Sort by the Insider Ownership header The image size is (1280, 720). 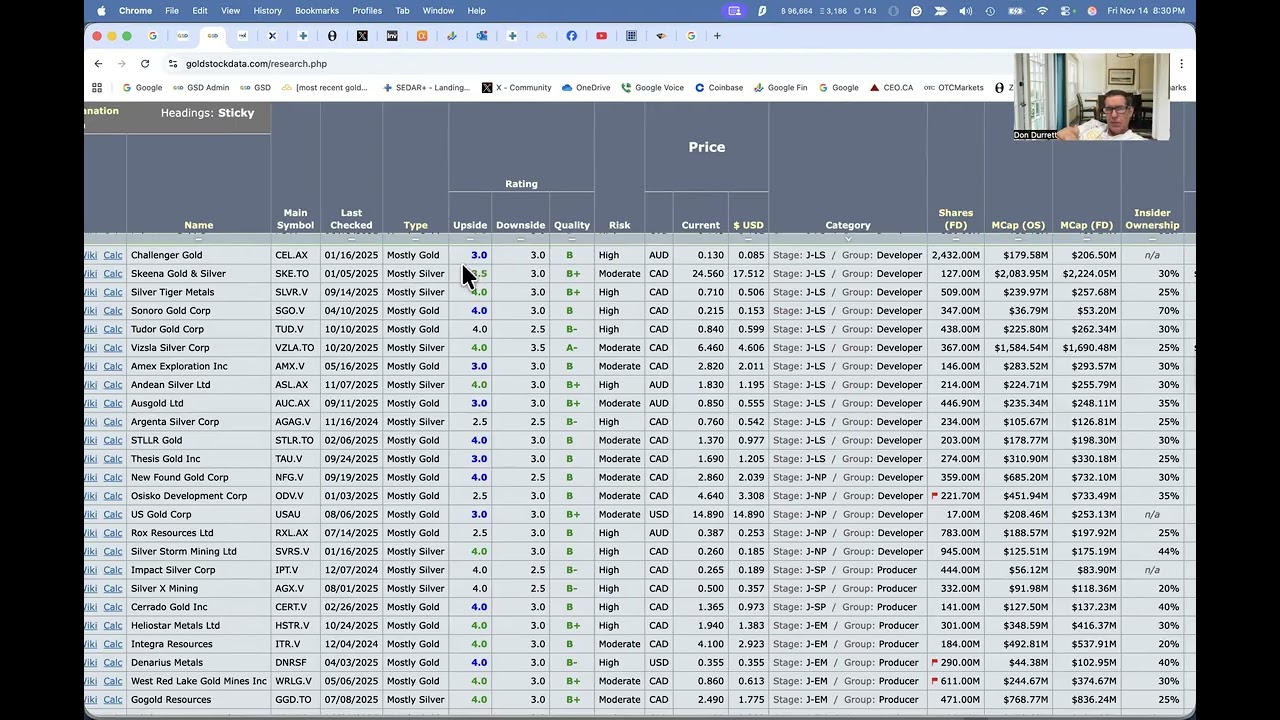click(x=1152, y=219)
